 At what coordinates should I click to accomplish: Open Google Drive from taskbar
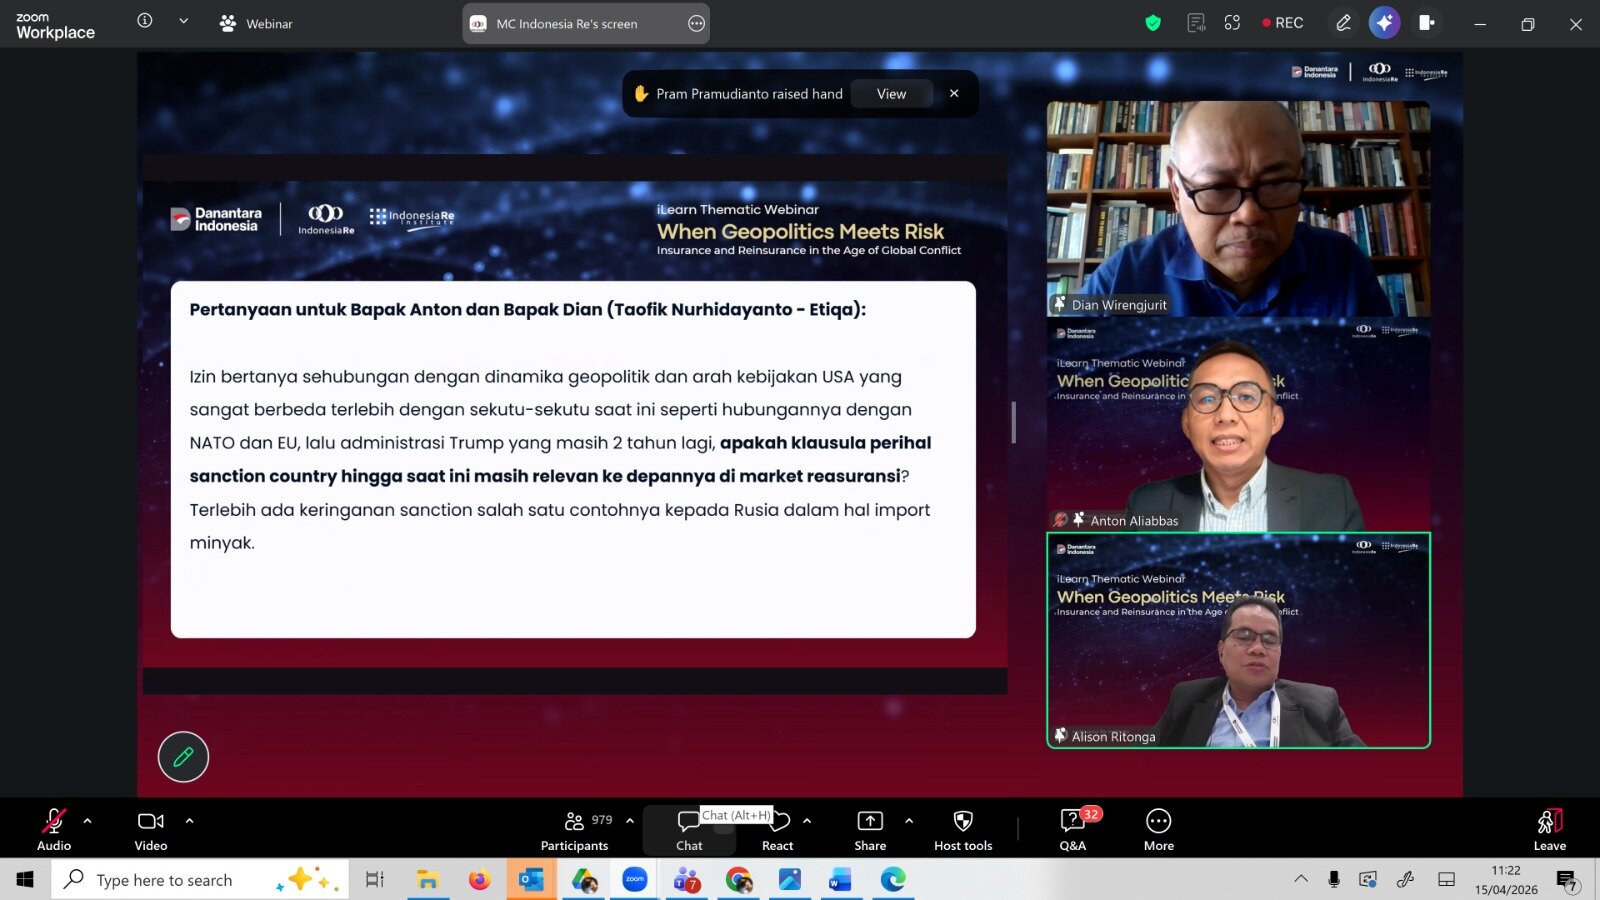(584, 880)
